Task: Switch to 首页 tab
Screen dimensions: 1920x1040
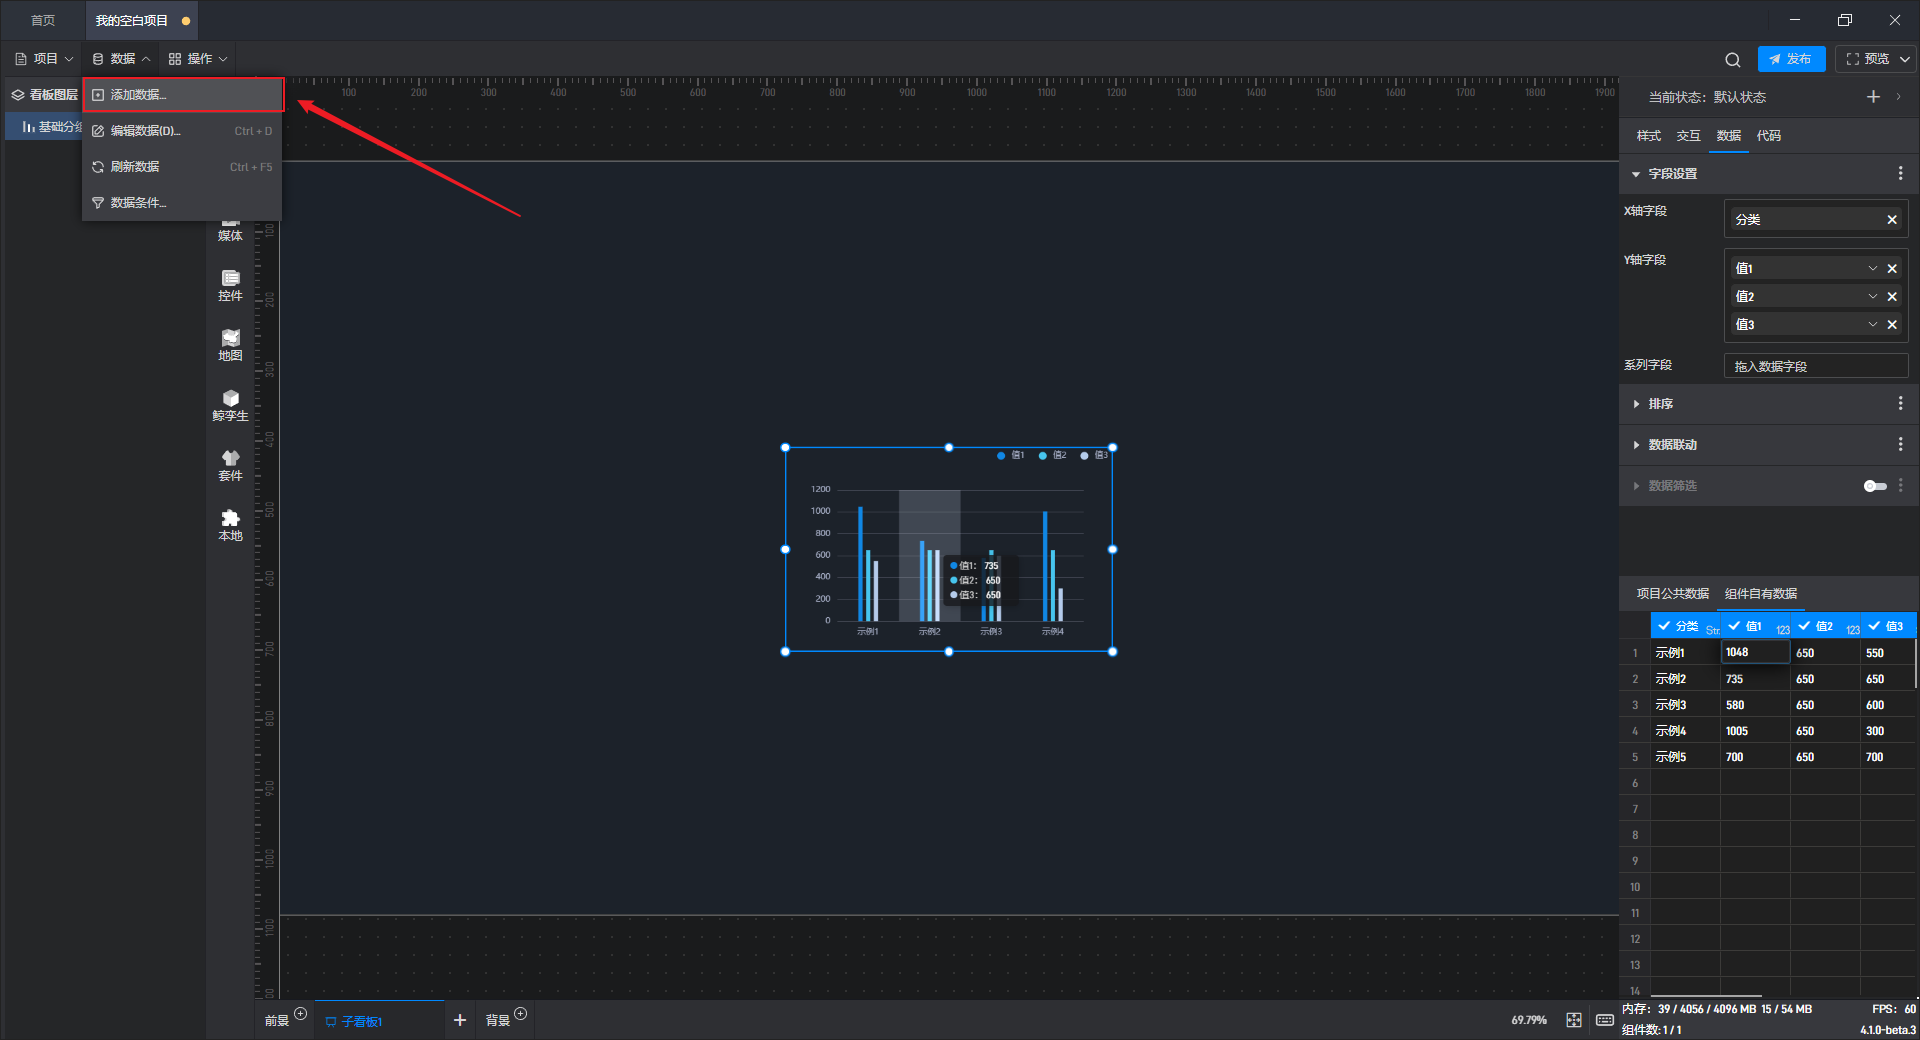Action: tap(43, 20)
